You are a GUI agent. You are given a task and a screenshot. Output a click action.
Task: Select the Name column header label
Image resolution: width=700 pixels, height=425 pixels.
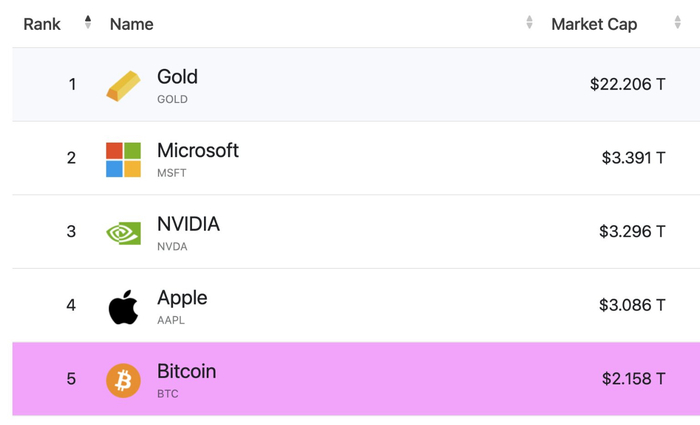pos(132,24)
